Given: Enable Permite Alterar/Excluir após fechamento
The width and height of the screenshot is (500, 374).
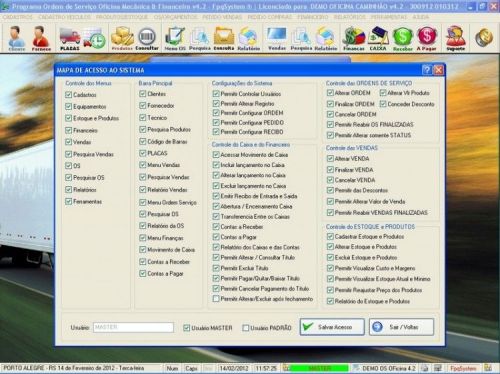Looking at the screenshot, I should 216,299.
